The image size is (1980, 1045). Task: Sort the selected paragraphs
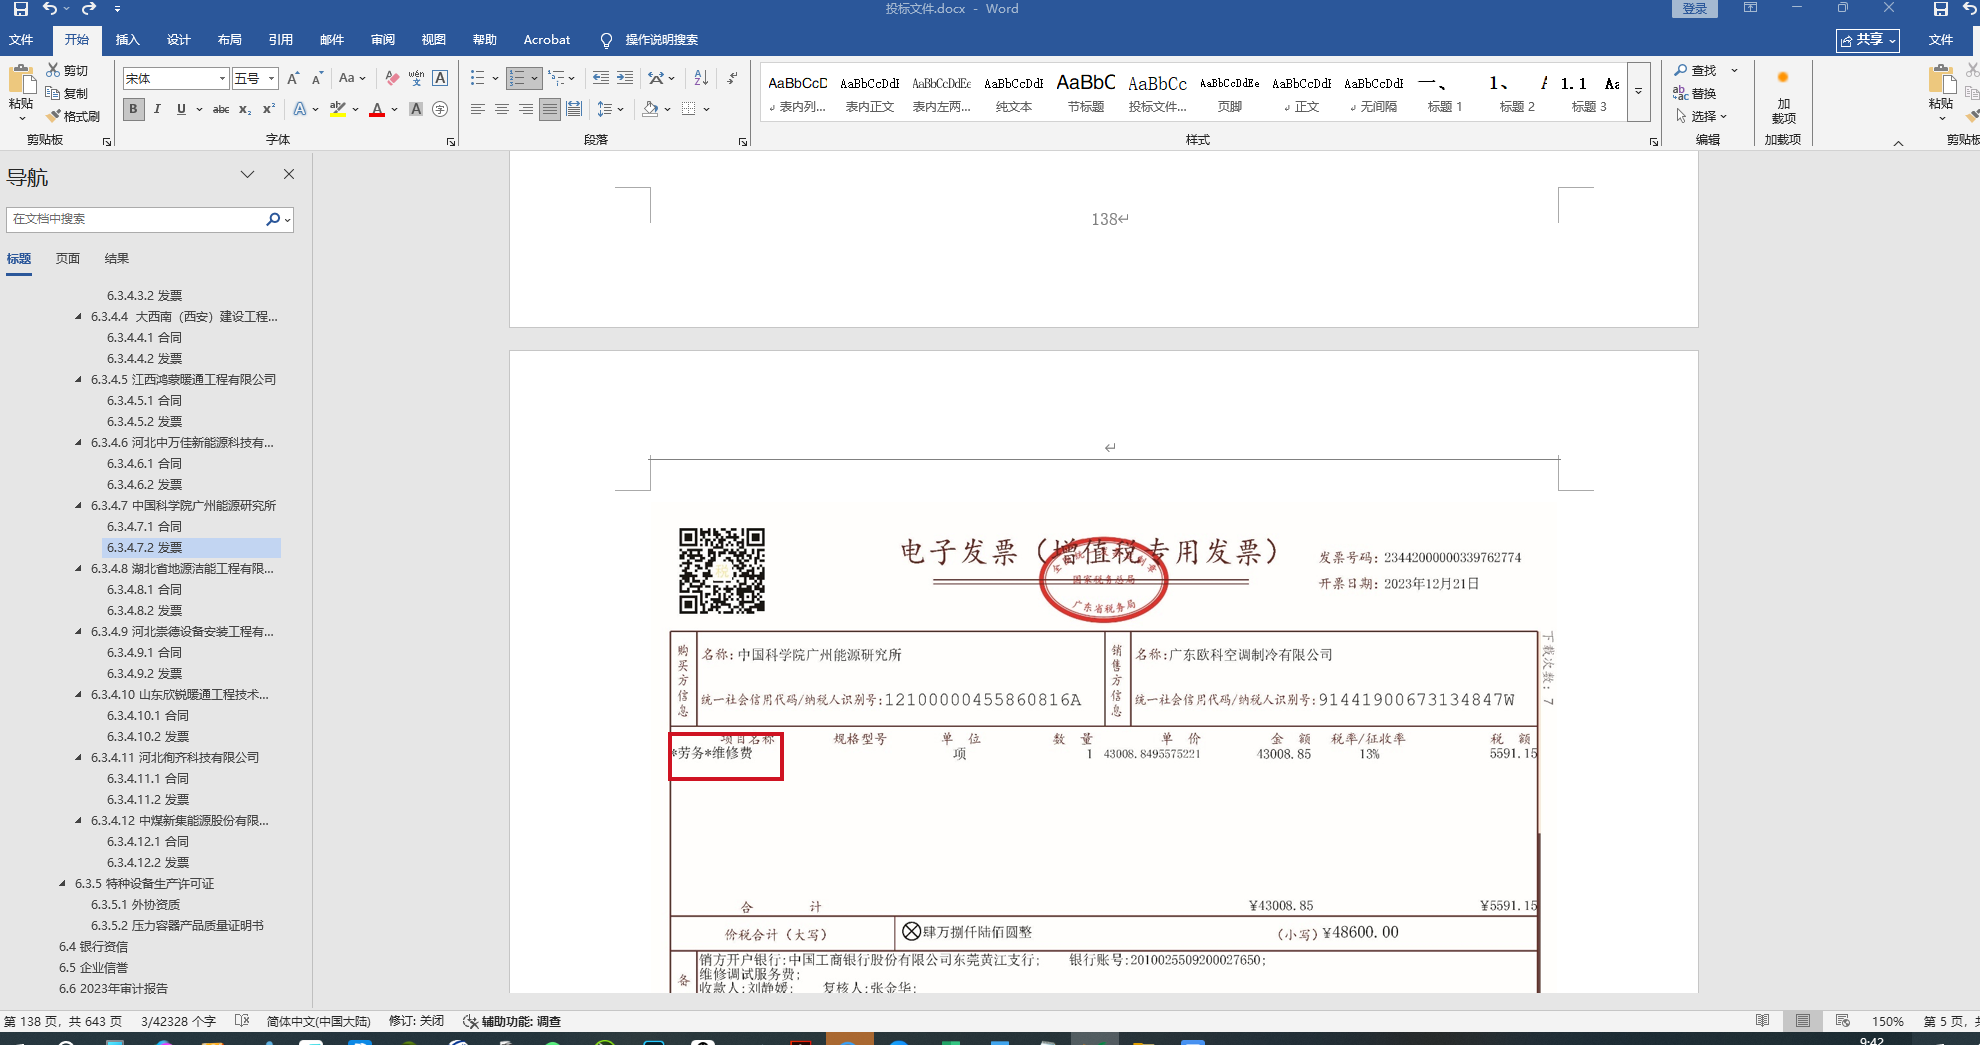coord(701,78)
